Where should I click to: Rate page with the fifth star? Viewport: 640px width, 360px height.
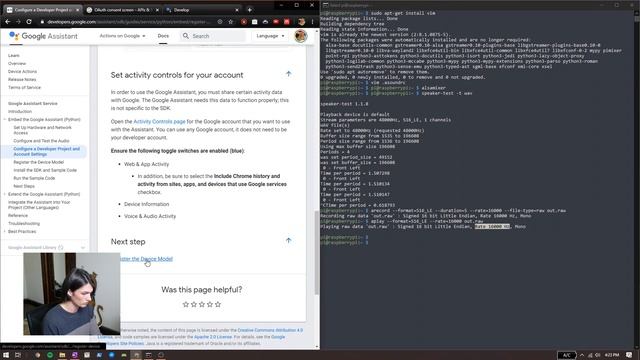(x=218, y=304)
